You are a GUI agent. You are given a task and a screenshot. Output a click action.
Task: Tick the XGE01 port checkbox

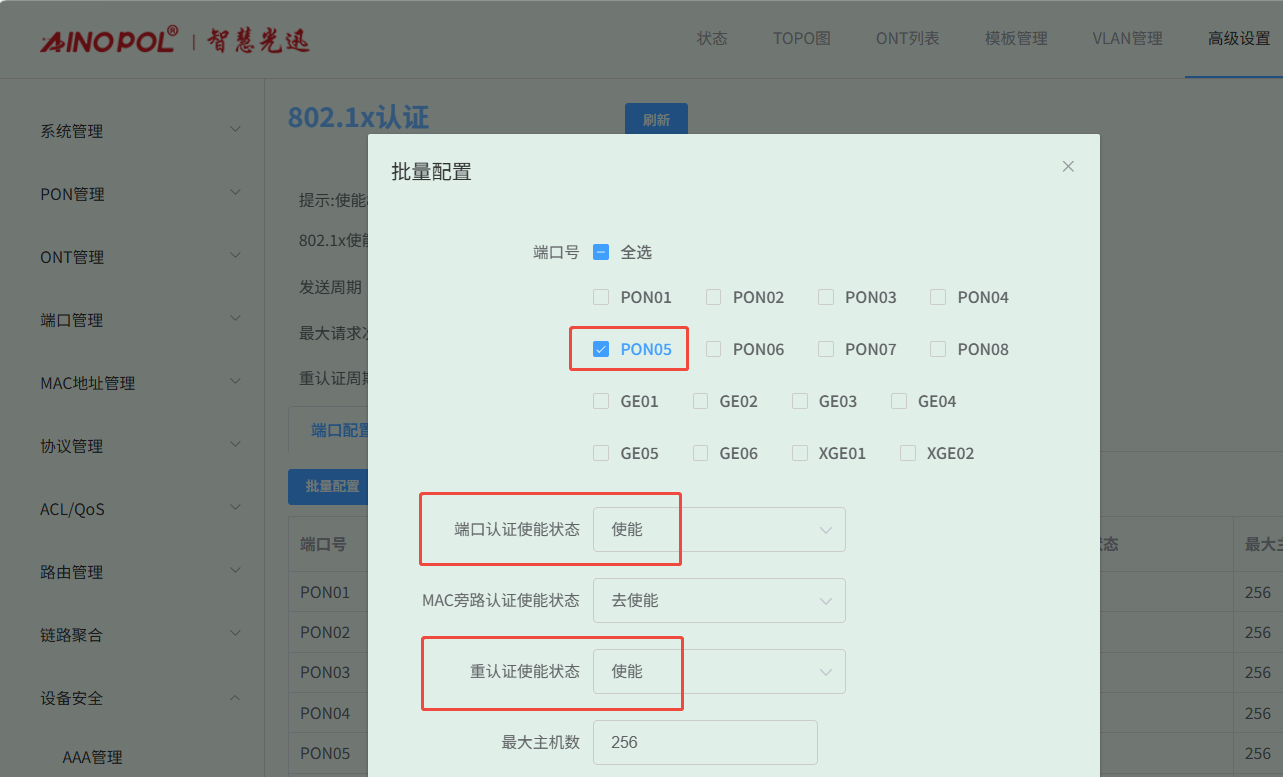(800, 453)
